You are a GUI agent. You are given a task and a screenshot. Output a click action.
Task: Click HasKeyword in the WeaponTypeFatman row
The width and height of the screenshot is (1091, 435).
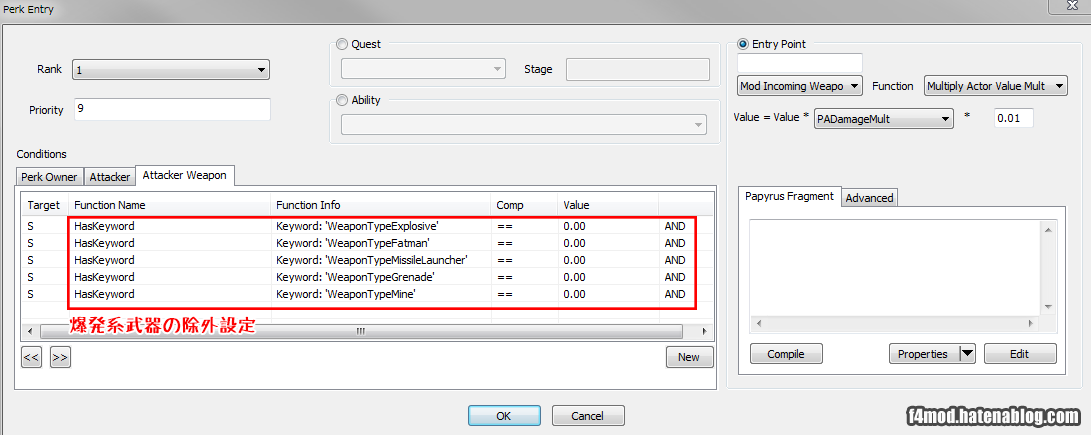pos(104,243)
